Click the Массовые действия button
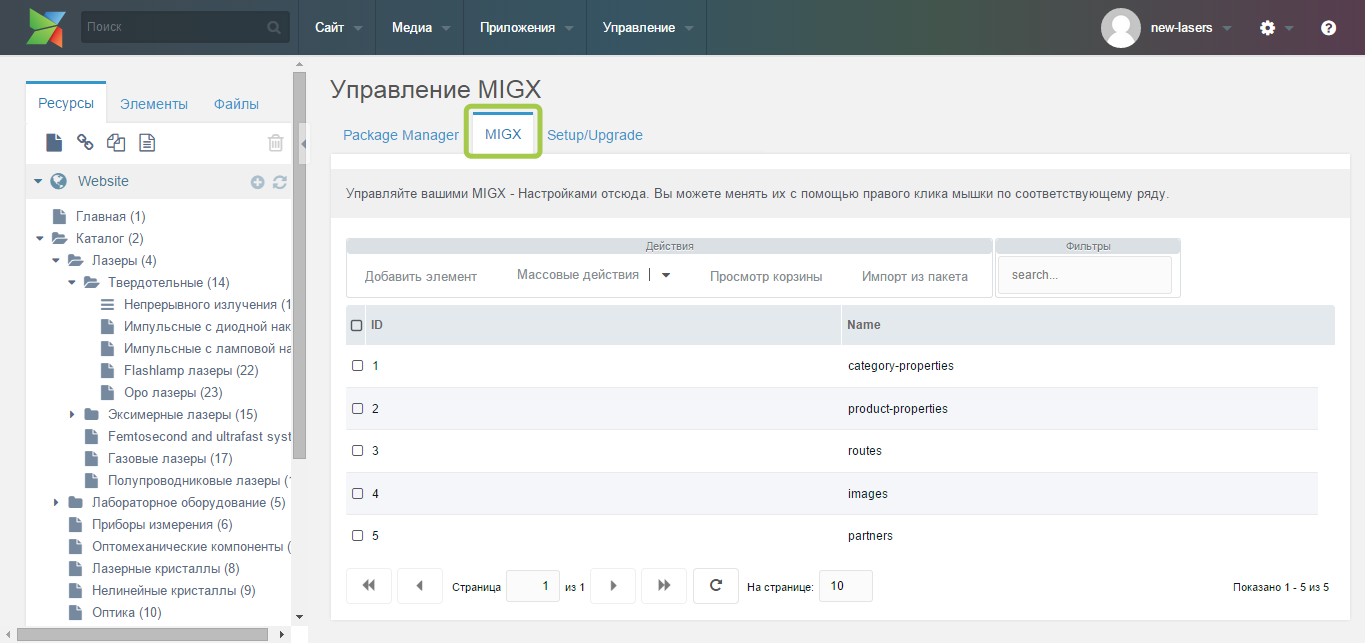Image resolution: width=1365 pixels, height=643 pixels. pos(578,275)
